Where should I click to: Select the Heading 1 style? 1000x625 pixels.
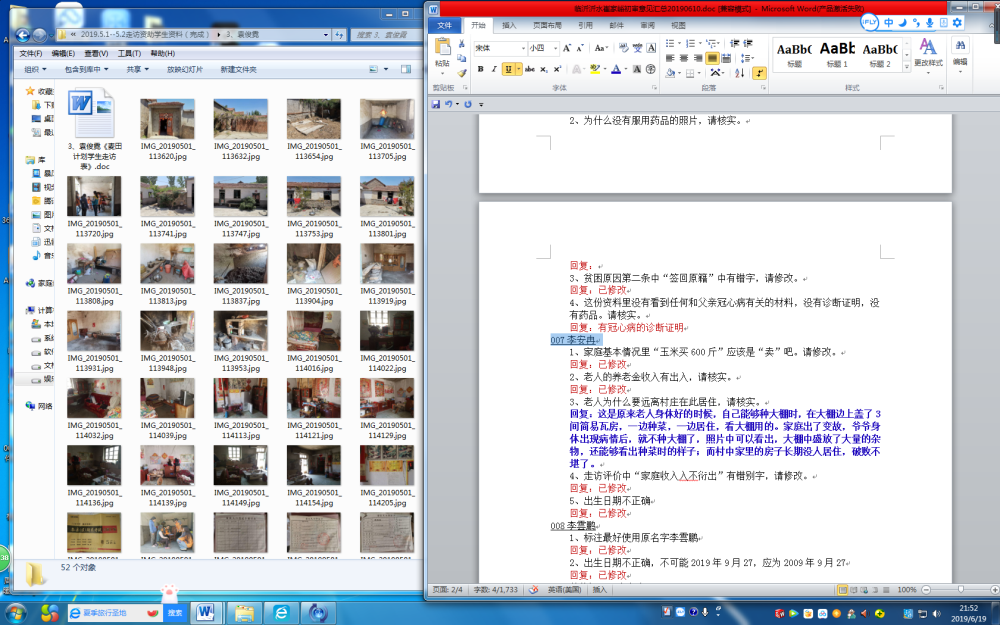click(837, 54)
